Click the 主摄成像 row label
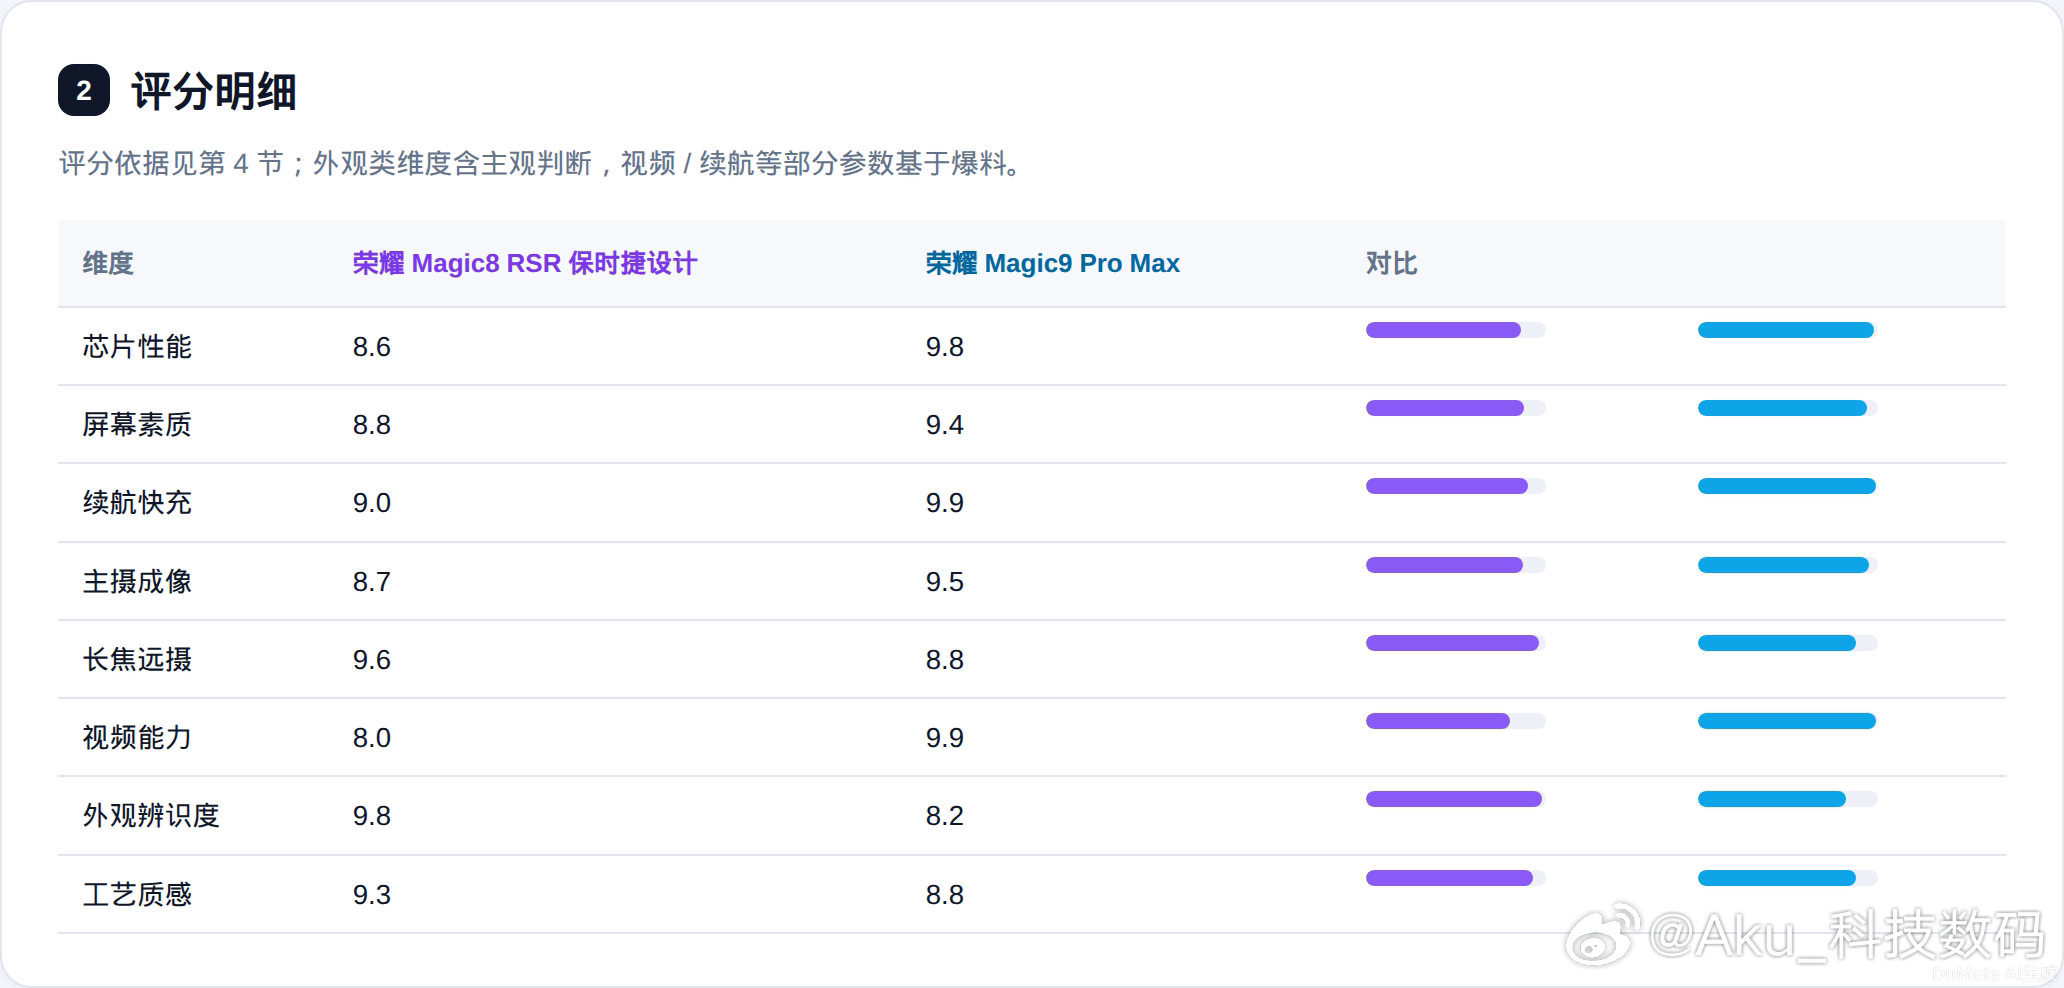The width and height of the screenshot is (2064, 988). [x=137, y=582]
